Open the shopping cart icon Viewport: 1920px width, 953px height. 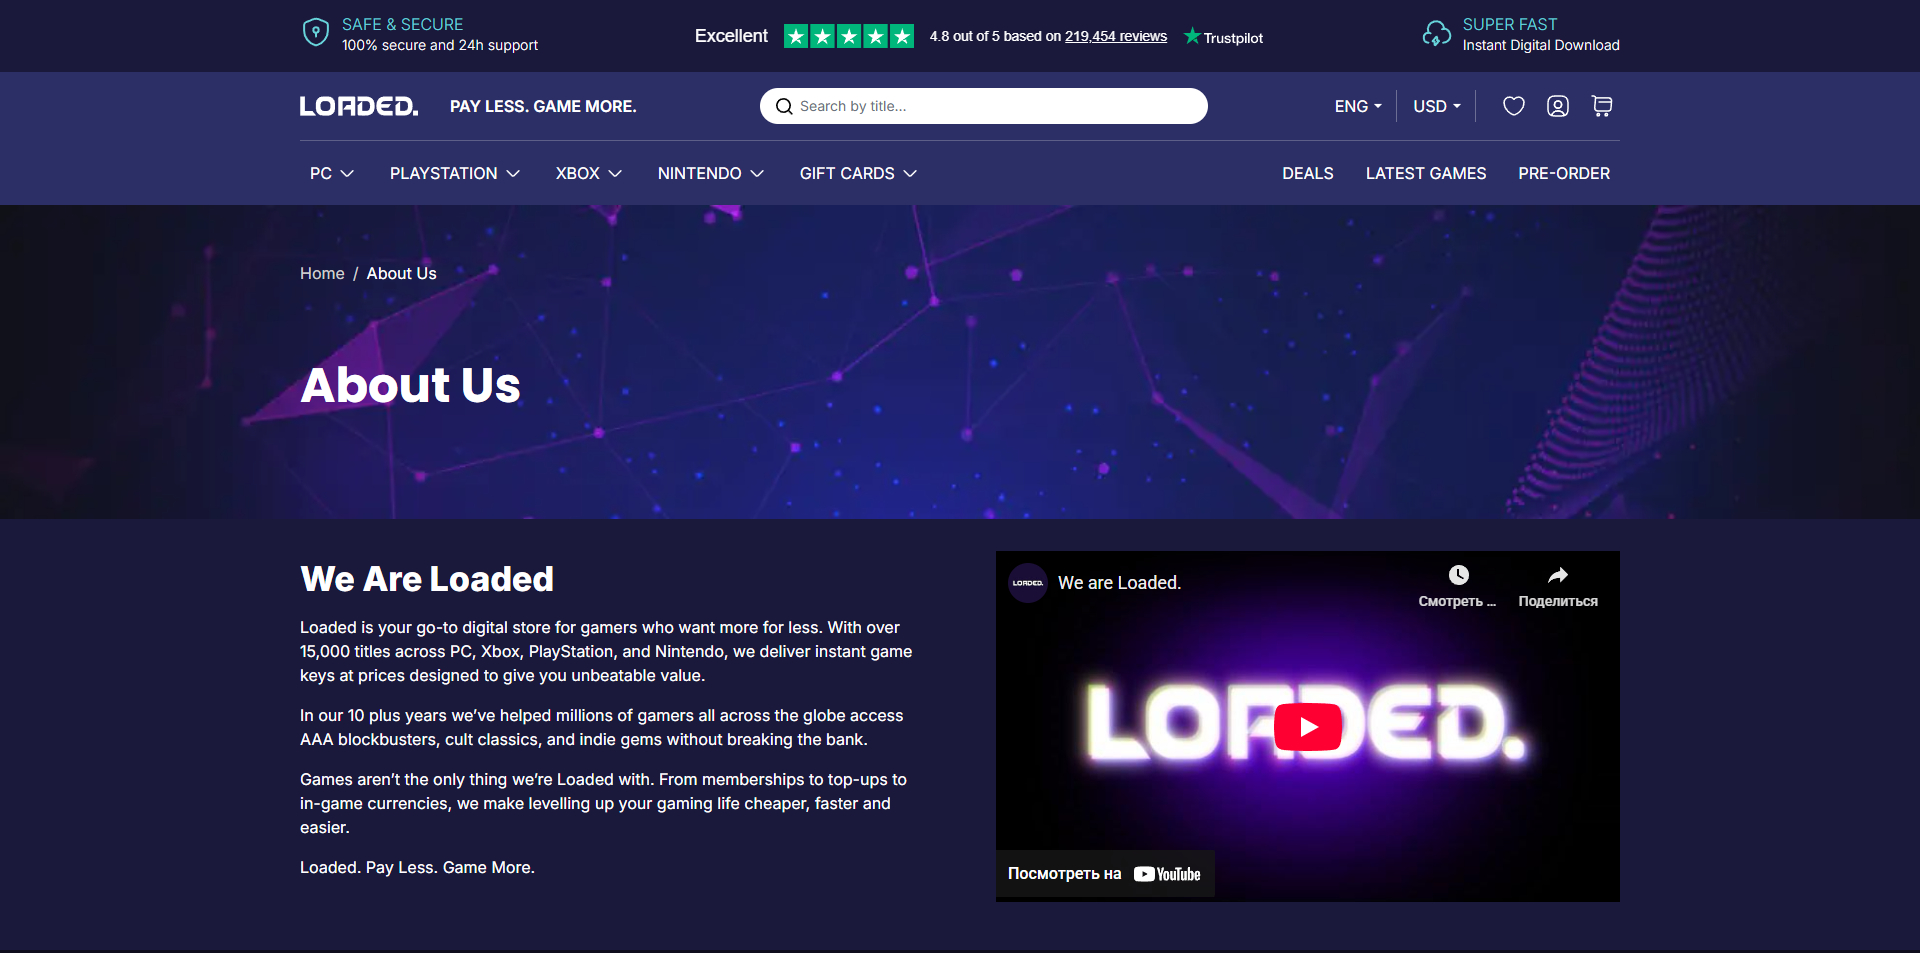click(1601, 106)
